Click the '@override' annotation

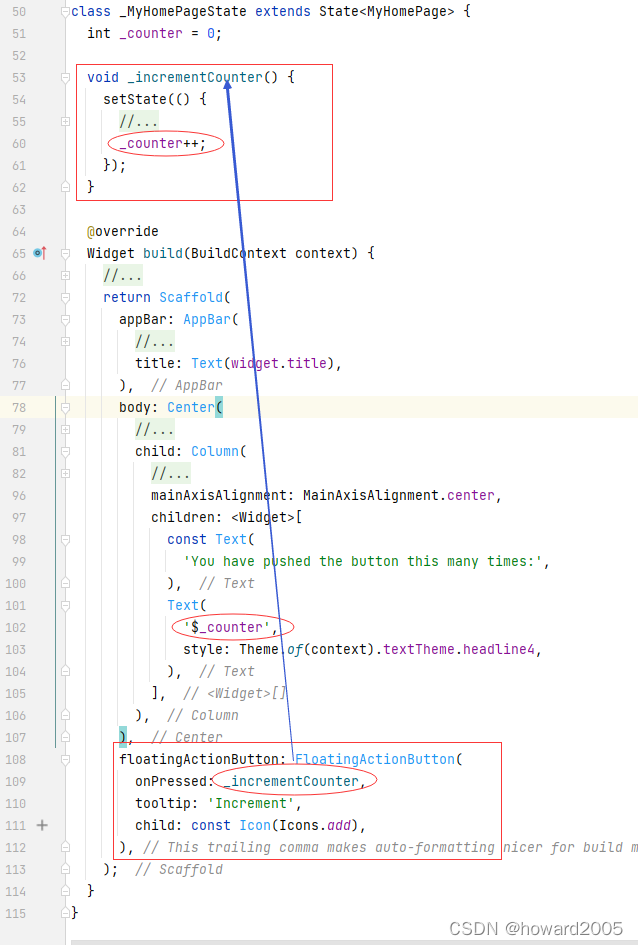tap(122, 231)
